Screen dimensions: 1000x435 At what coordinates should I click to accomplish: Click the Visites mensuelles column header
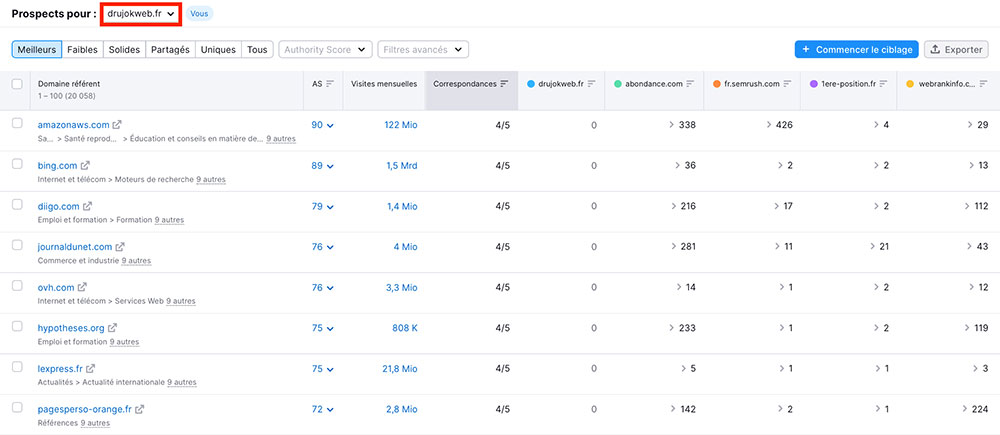(384, 84)
